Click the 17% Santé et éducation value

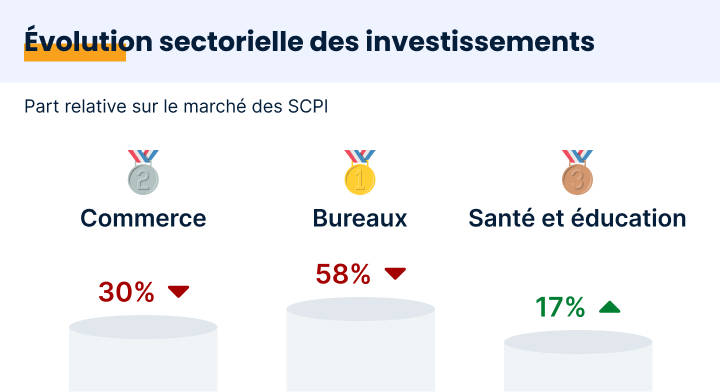[x=560, y=307]
